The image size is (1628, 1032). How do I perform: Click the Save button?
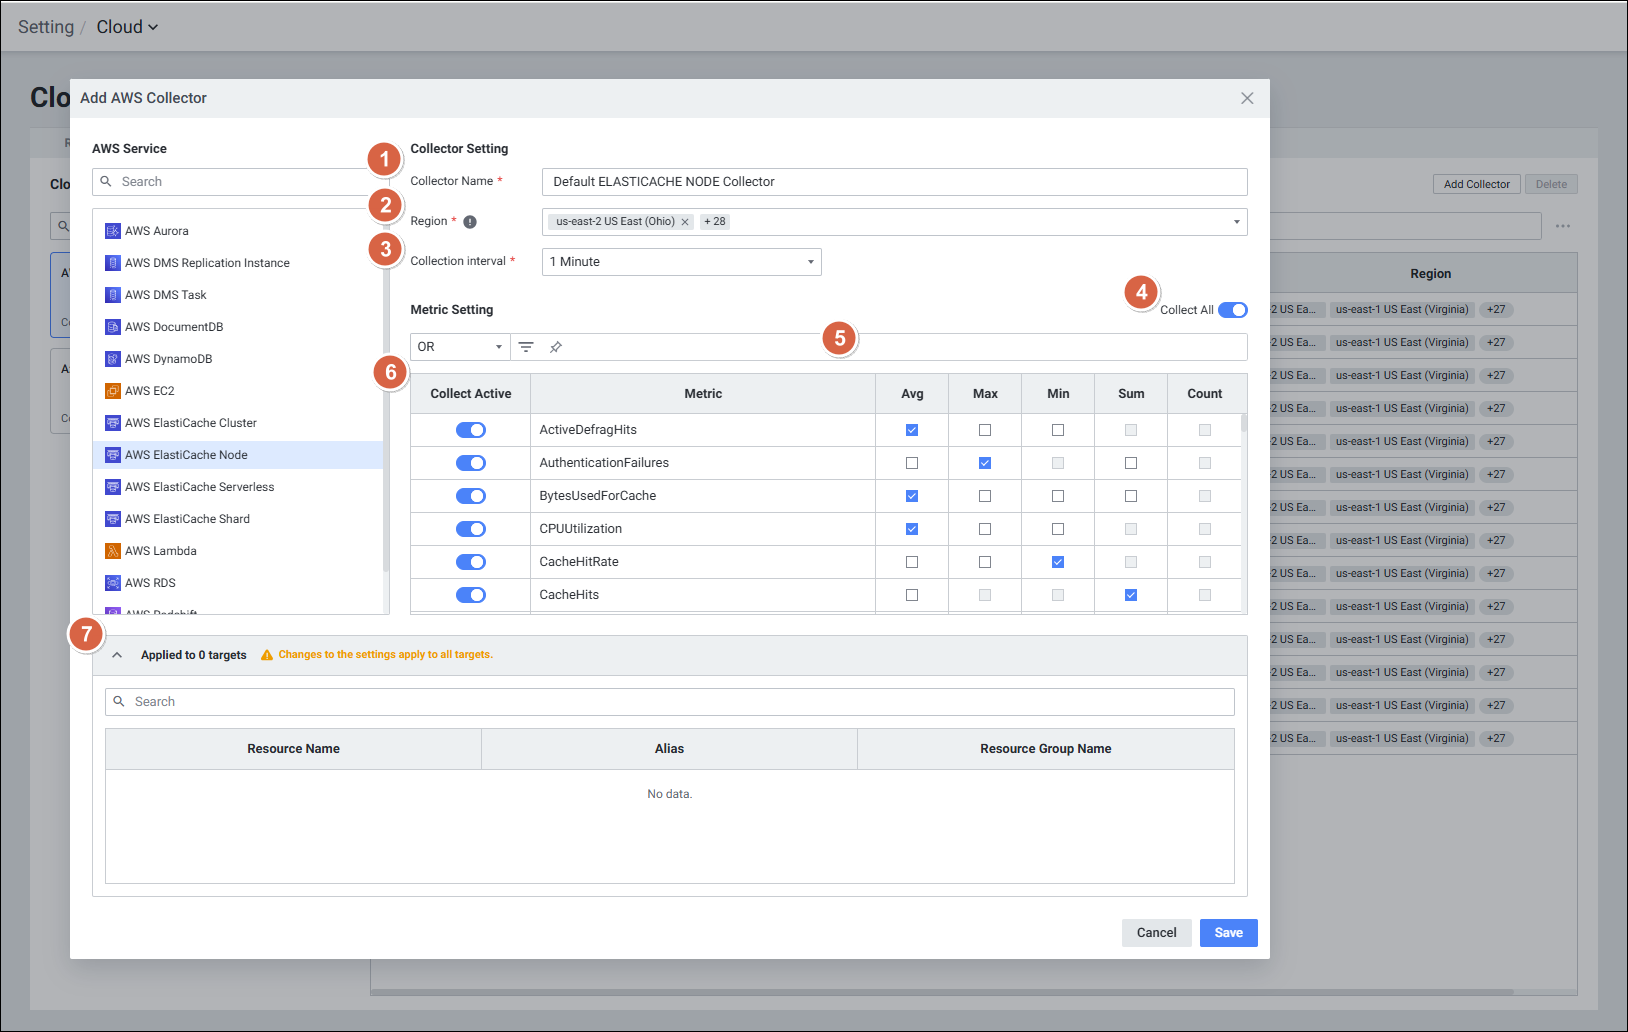click(x=1228, y=933)
